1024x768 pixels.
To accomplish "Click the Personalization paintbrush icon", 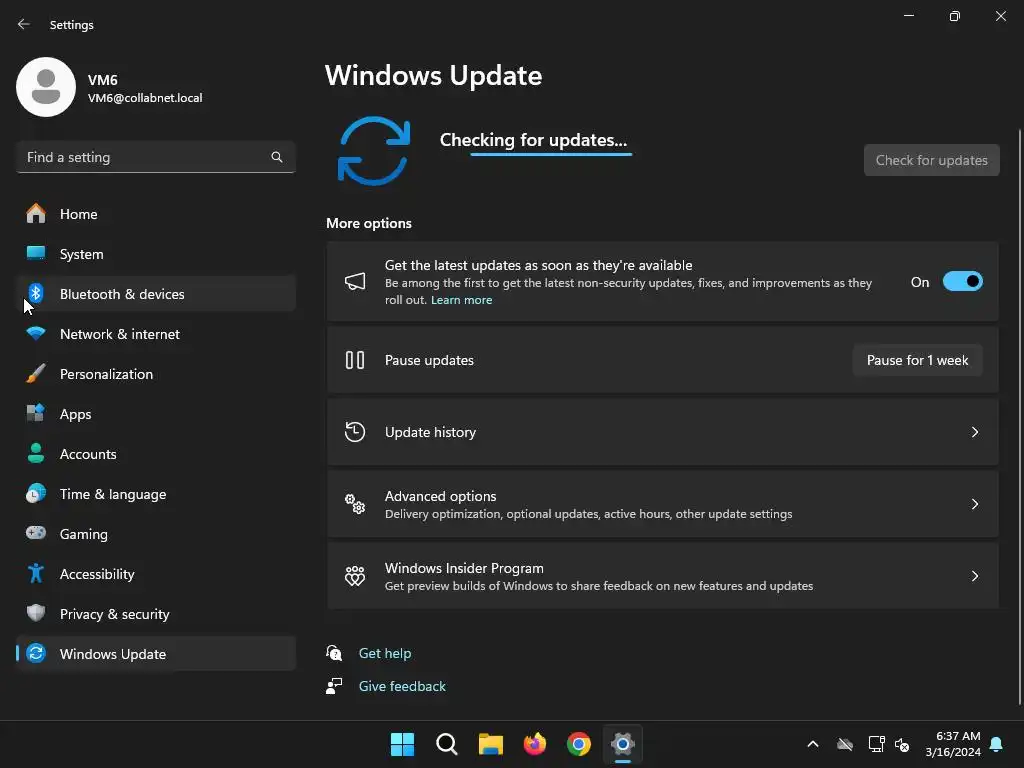I will (36, 374).
